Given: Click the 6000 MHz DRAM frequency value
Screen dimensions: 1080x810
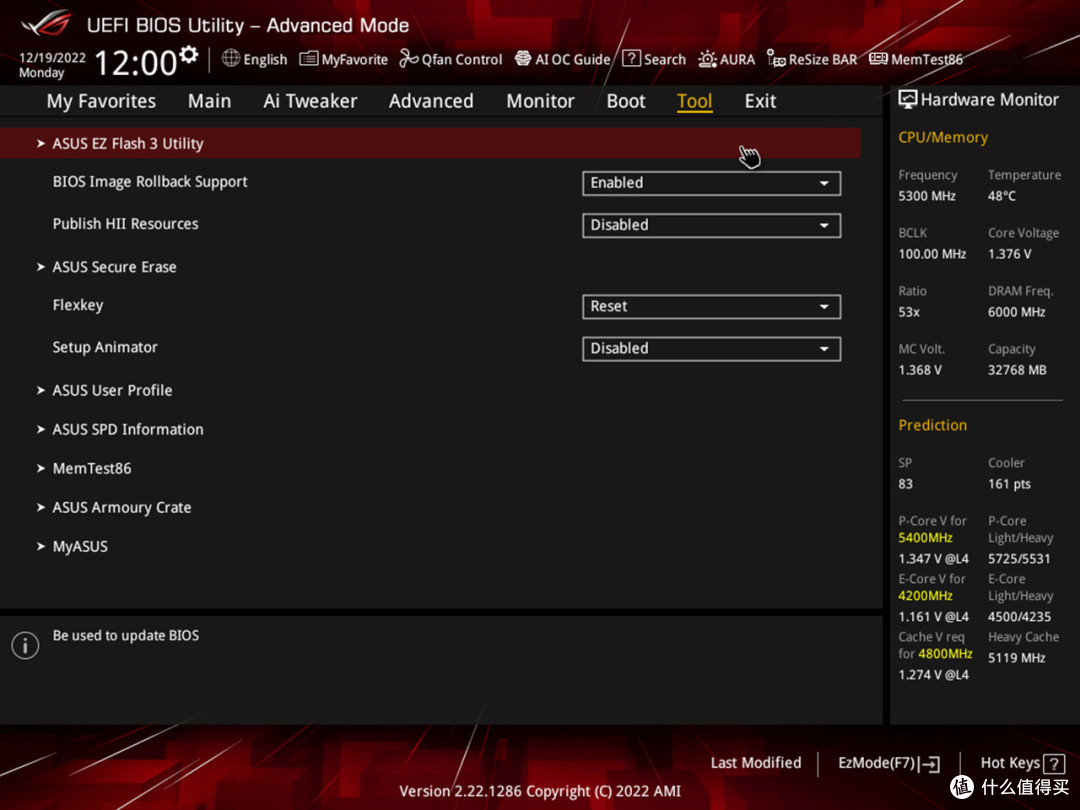Looking at the screenshot, I should [x=1017, y=312].
